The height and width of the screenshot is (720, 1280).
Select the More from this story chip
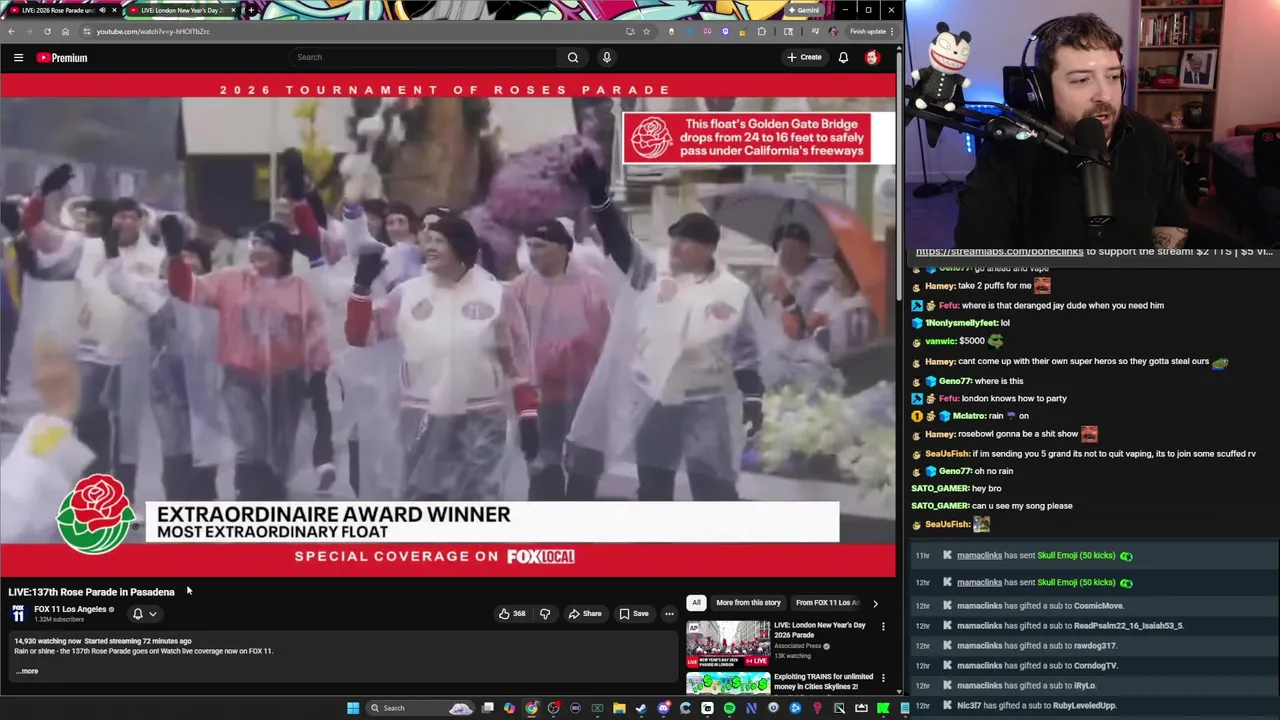click(748, 603)
